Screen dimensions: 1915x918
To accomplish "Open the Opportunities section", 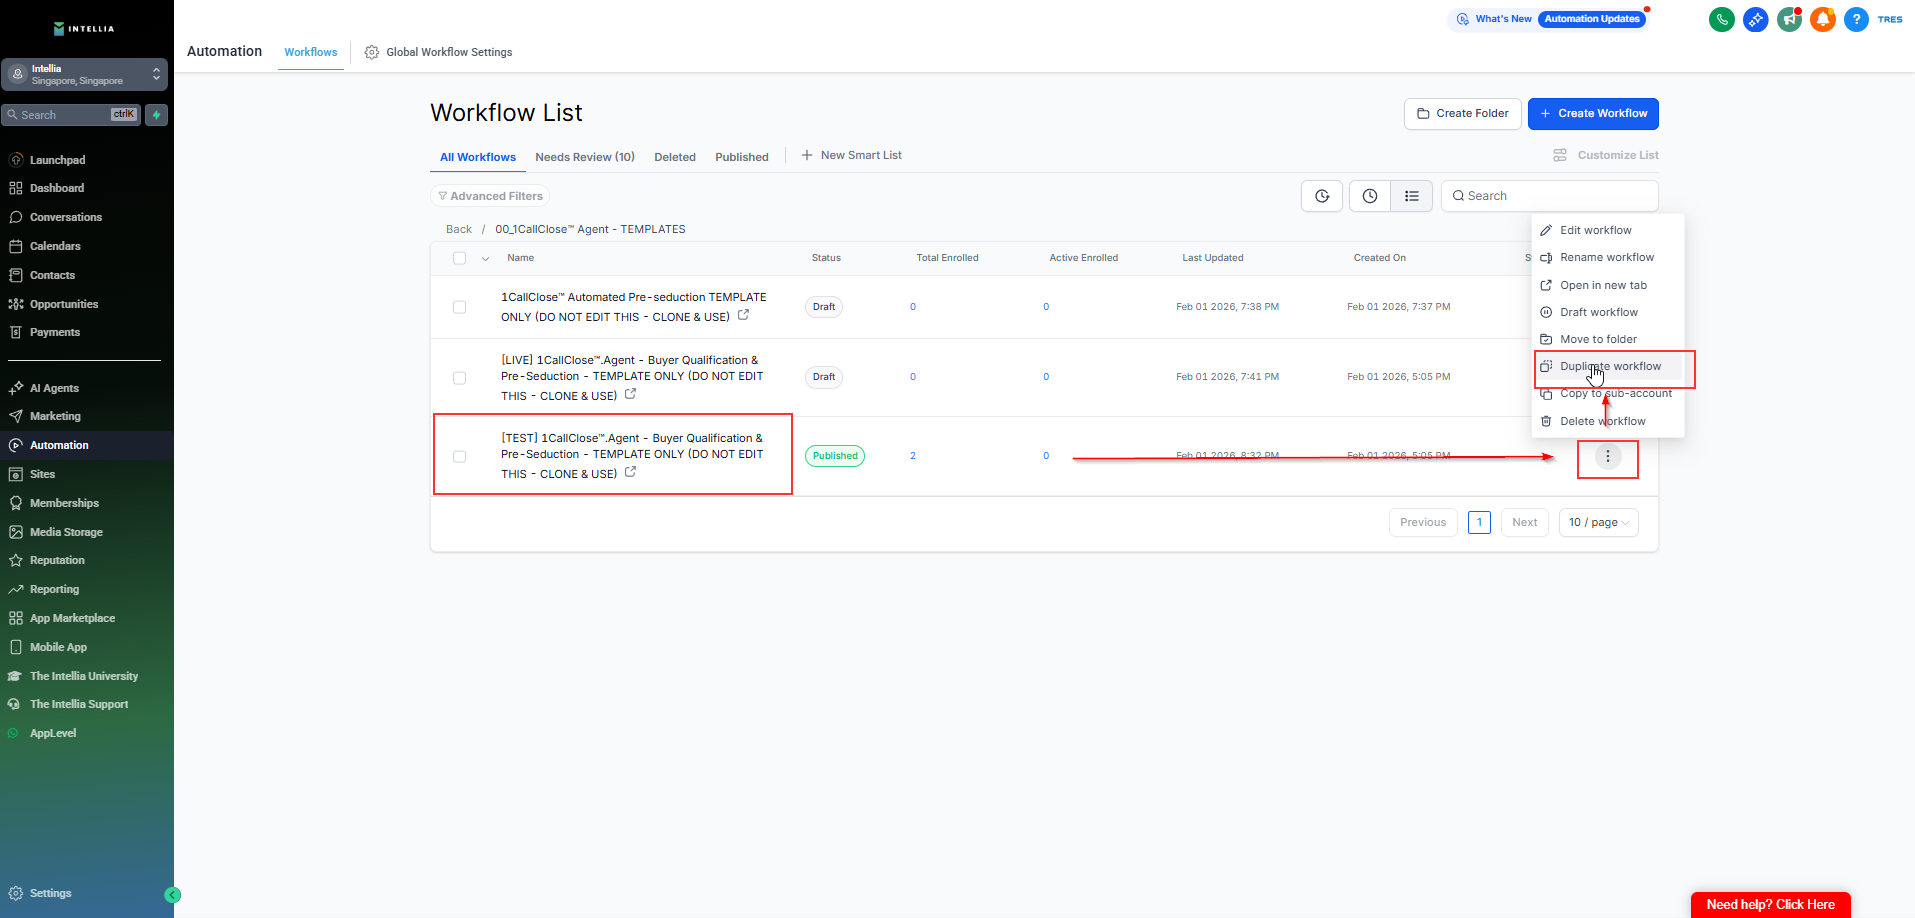I will [64, 304].
